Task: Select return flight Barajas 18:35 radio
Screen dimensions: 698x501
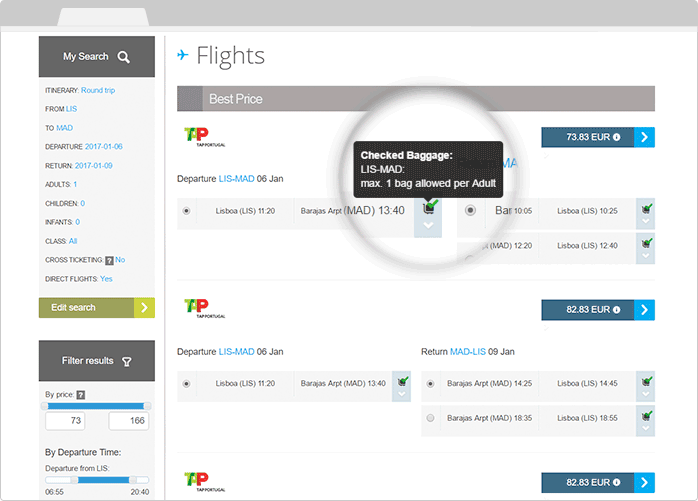Action: pyautogui.click(x=430, y=418)
